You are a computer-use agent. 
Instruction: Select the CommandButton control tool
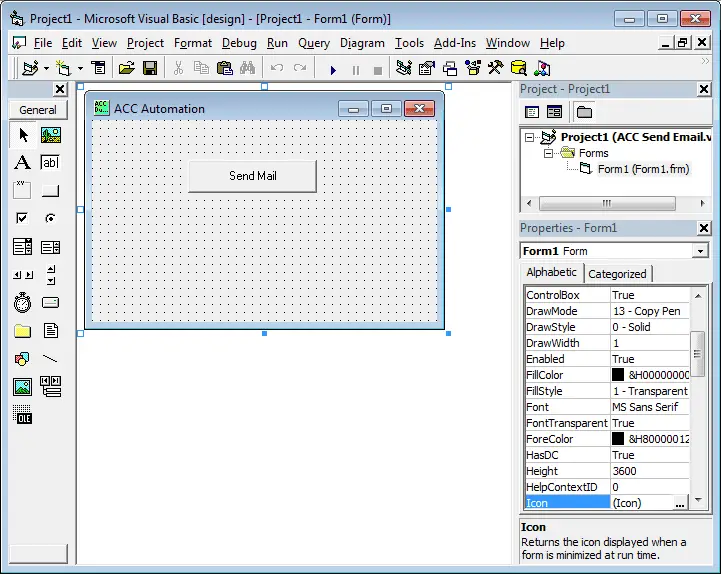click(x=51, y=190)
